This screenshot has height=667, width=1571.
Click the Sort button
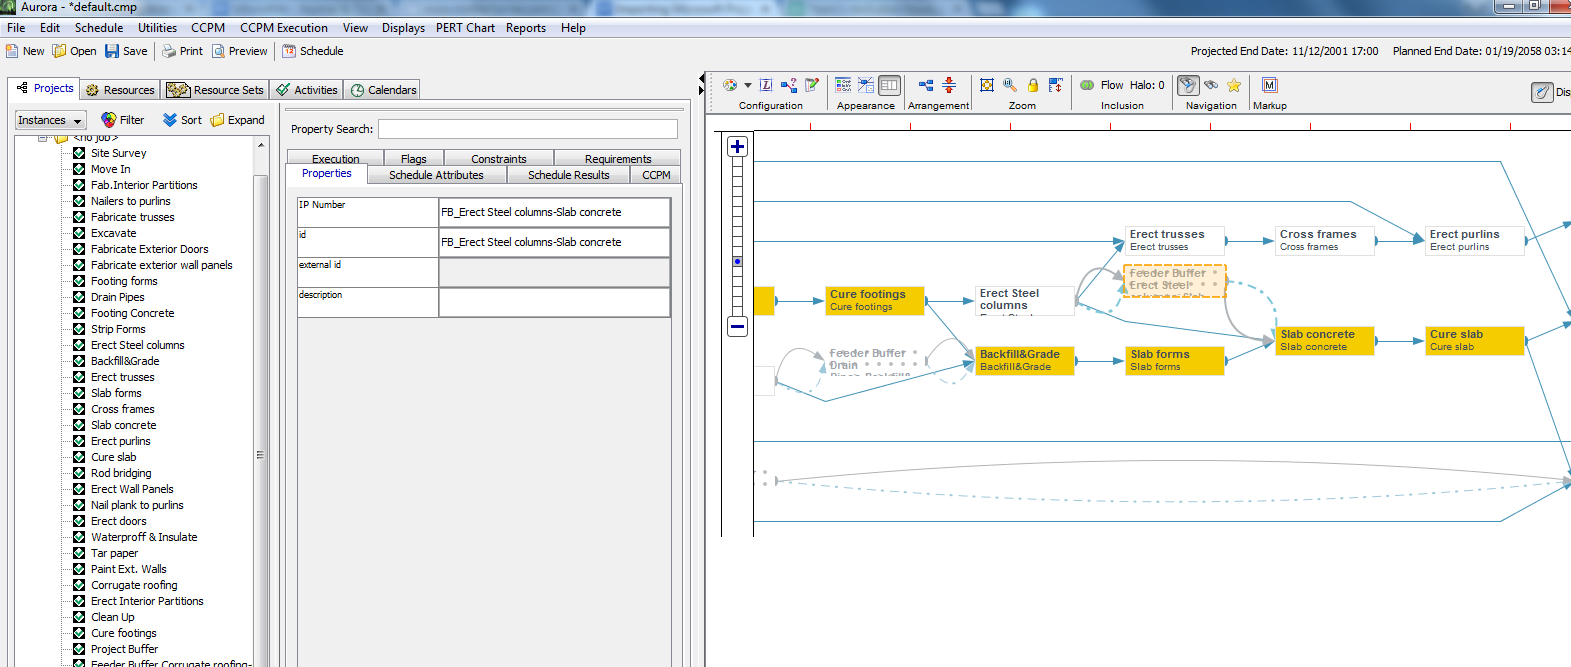pos(182,120)
